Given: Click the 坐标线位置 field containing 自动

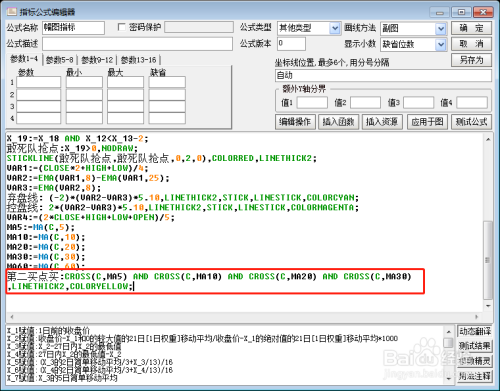Looking at the screenshot, I should (383, 75).
